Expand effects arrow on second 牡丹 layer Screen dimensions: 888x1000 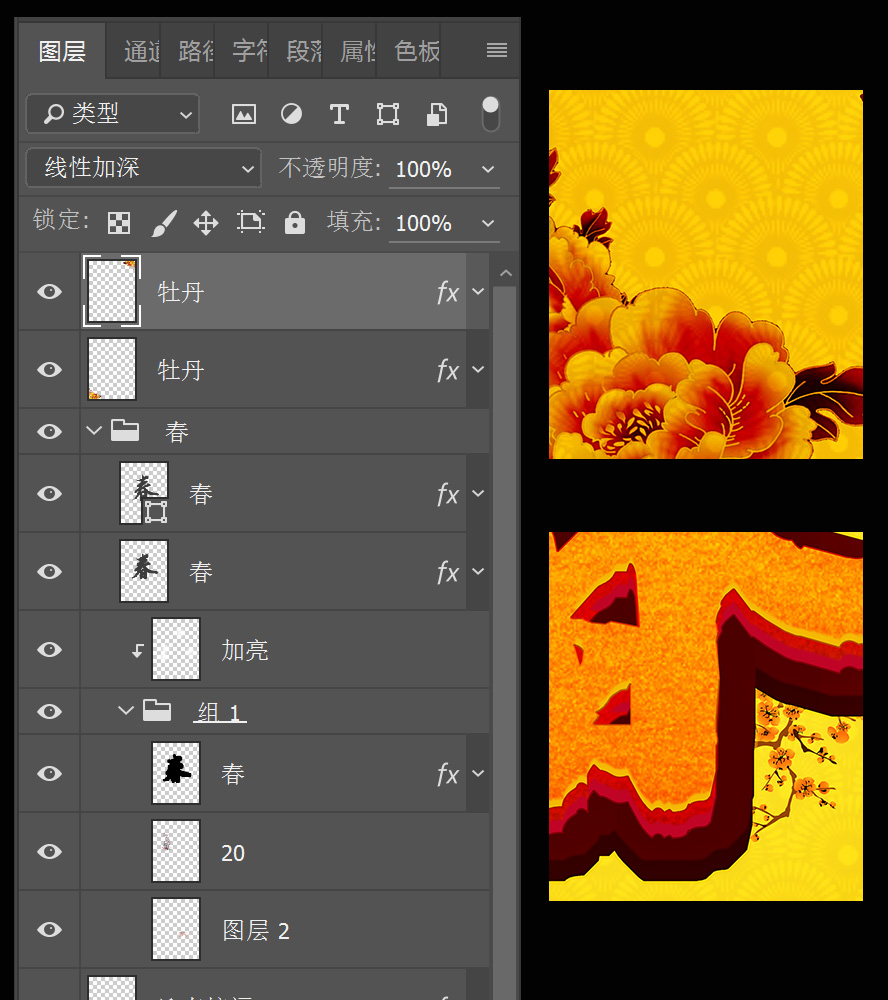click(478, 369)
